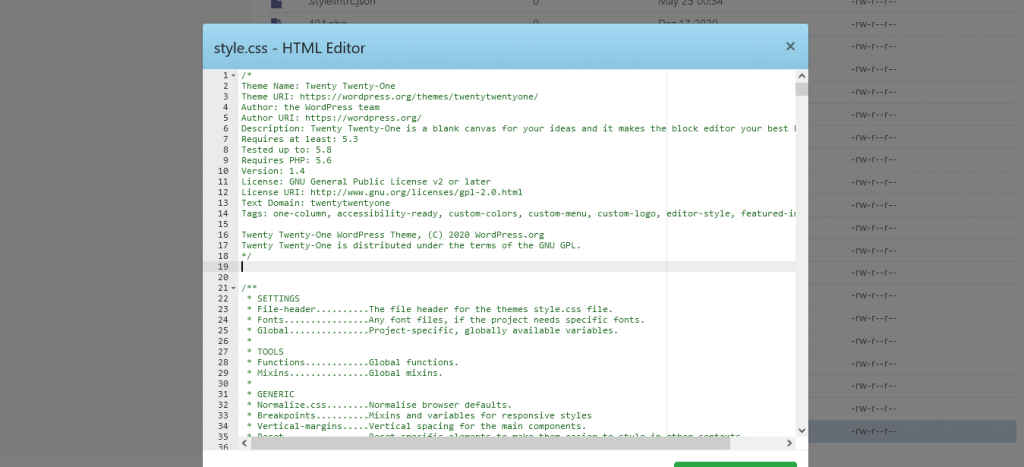Click the '* Global' project-specific variables line
The image size is (1024, 467).
pyautogui.click(x=432, y=330)
